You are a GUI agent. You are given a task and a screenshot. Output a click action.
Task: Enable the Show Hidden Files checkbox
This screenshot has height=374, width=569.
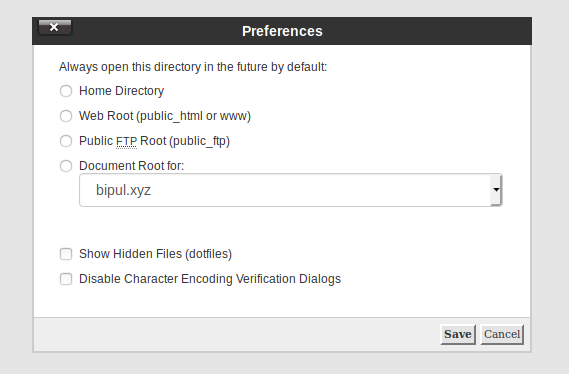pyautogui.click(x=66, y=254)
